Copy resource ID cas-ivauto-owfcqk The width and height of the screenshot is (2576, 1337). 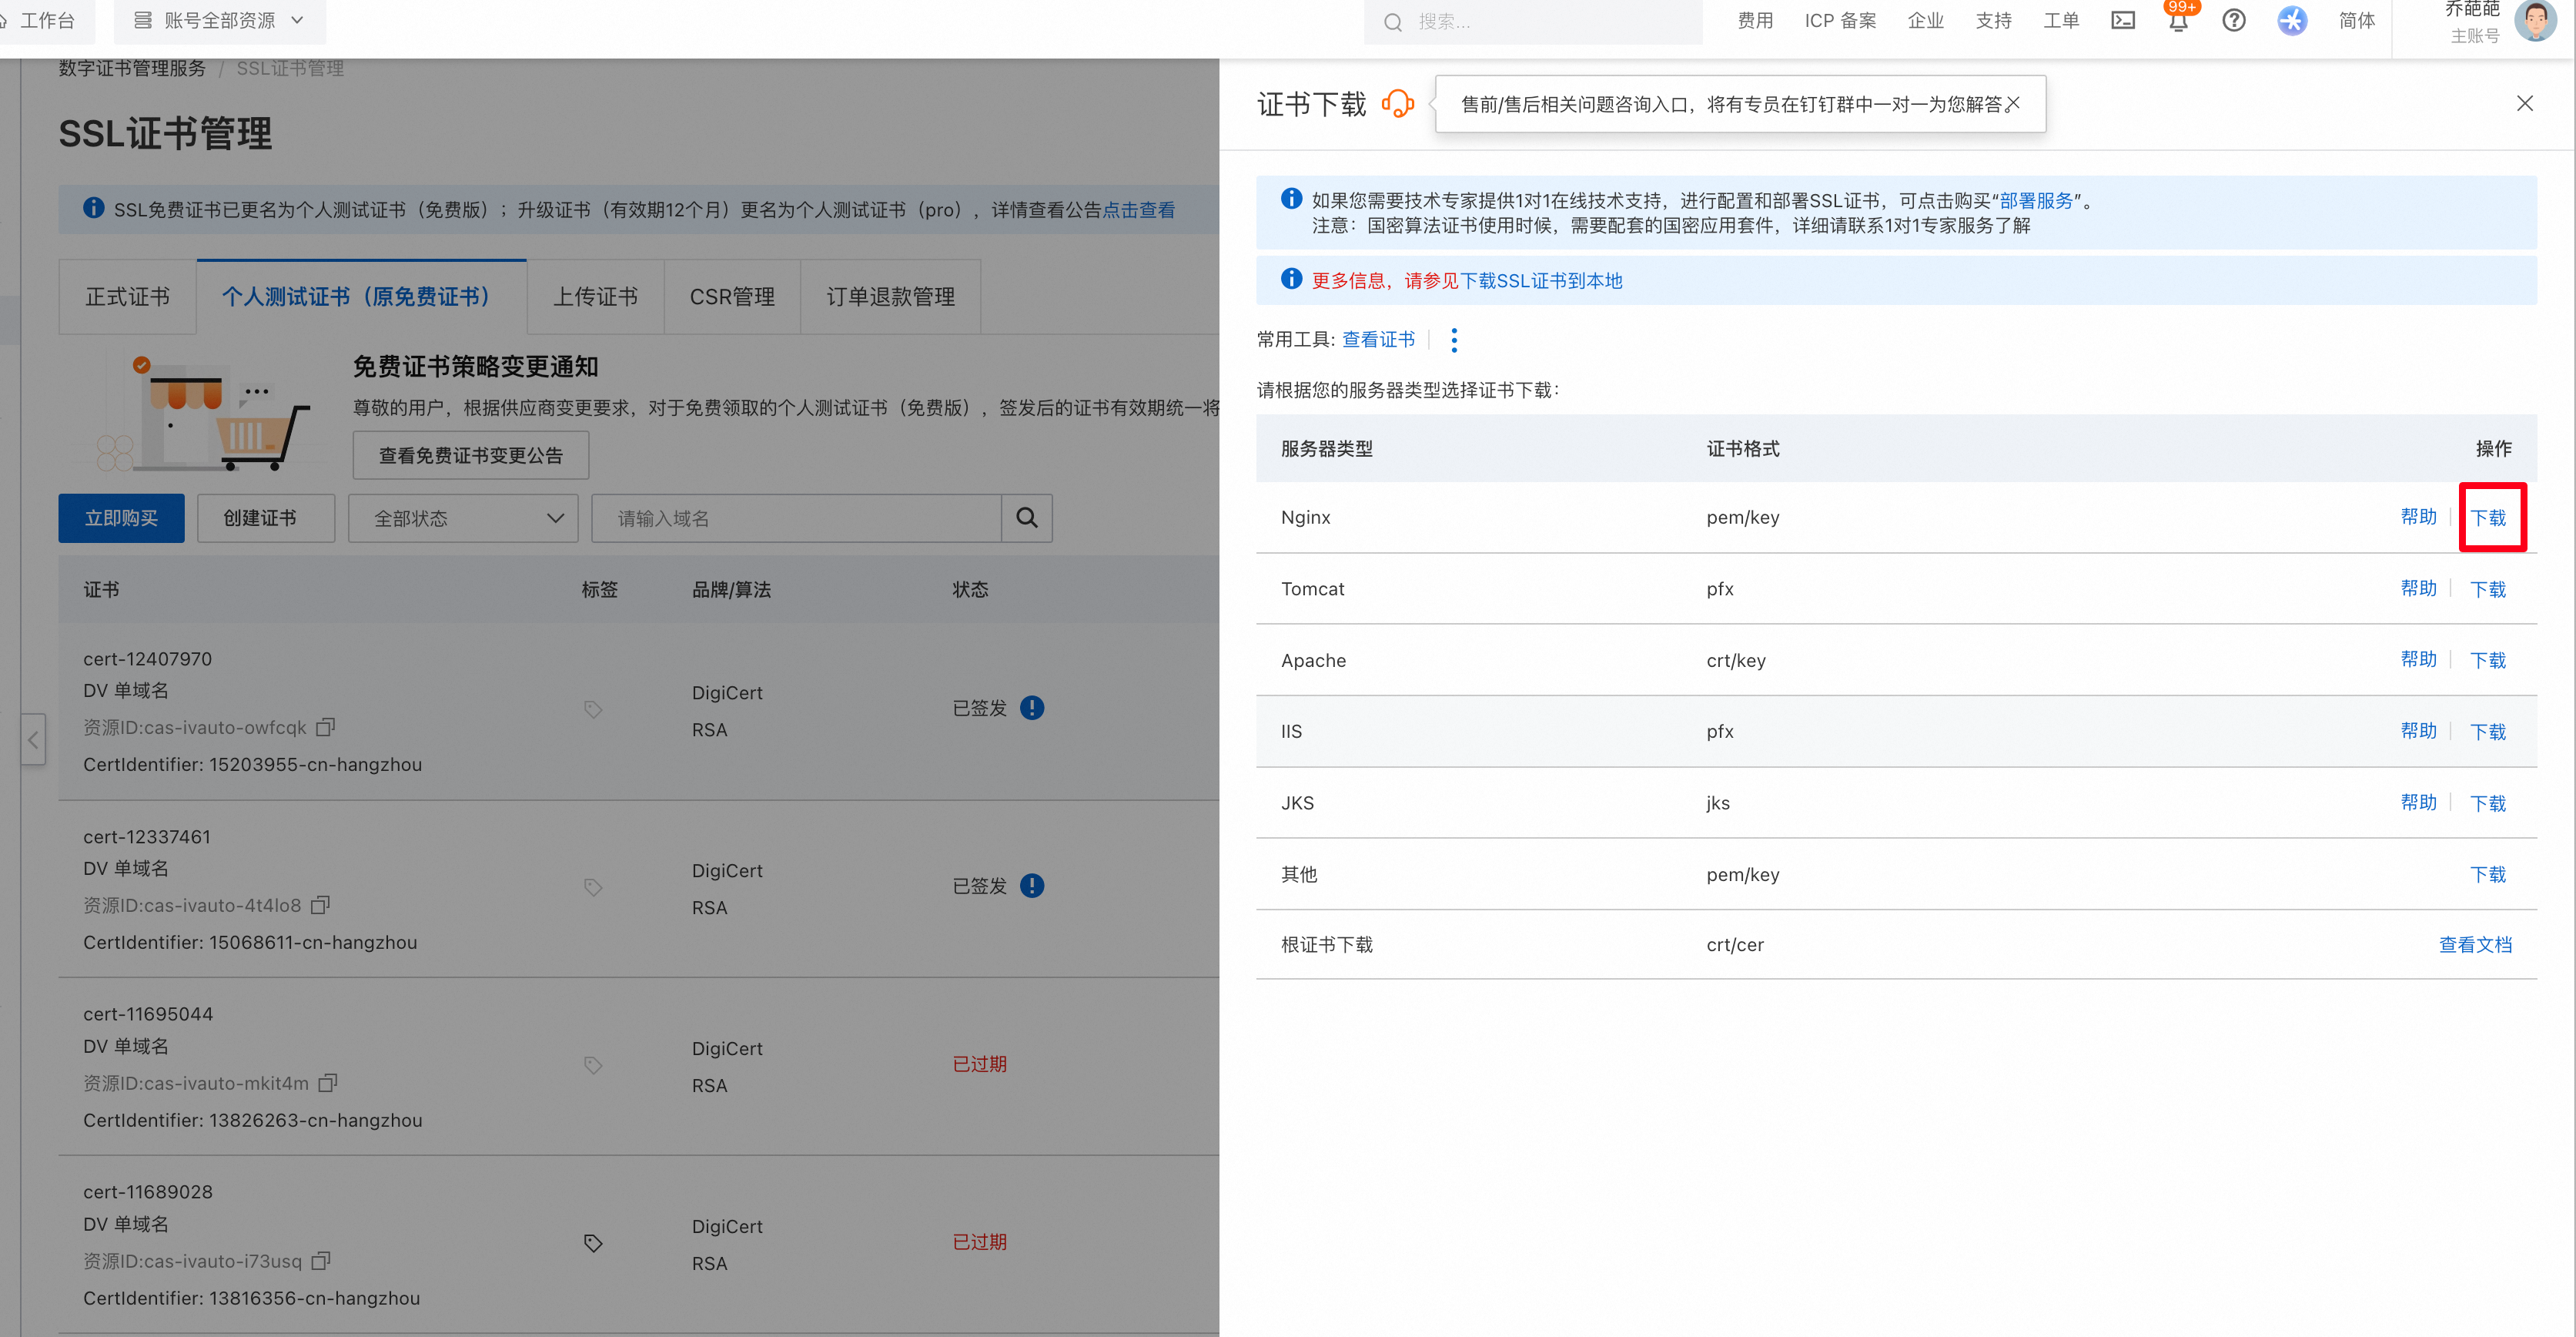[325, 727]
